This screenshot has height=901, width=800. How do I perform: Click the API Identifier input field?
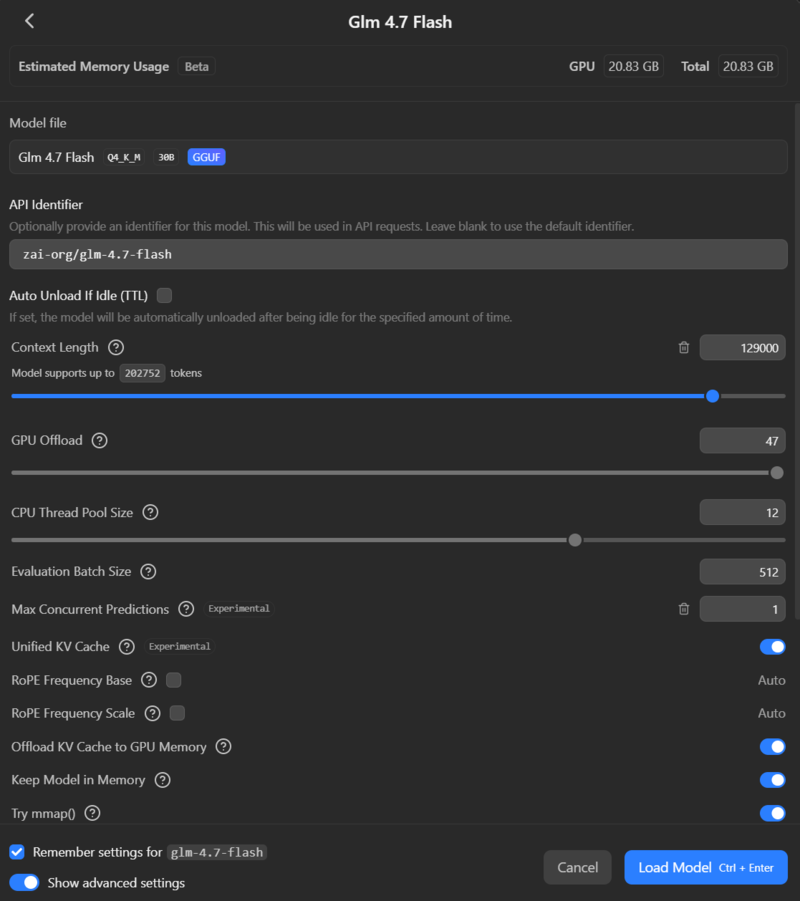click(398, 254)
